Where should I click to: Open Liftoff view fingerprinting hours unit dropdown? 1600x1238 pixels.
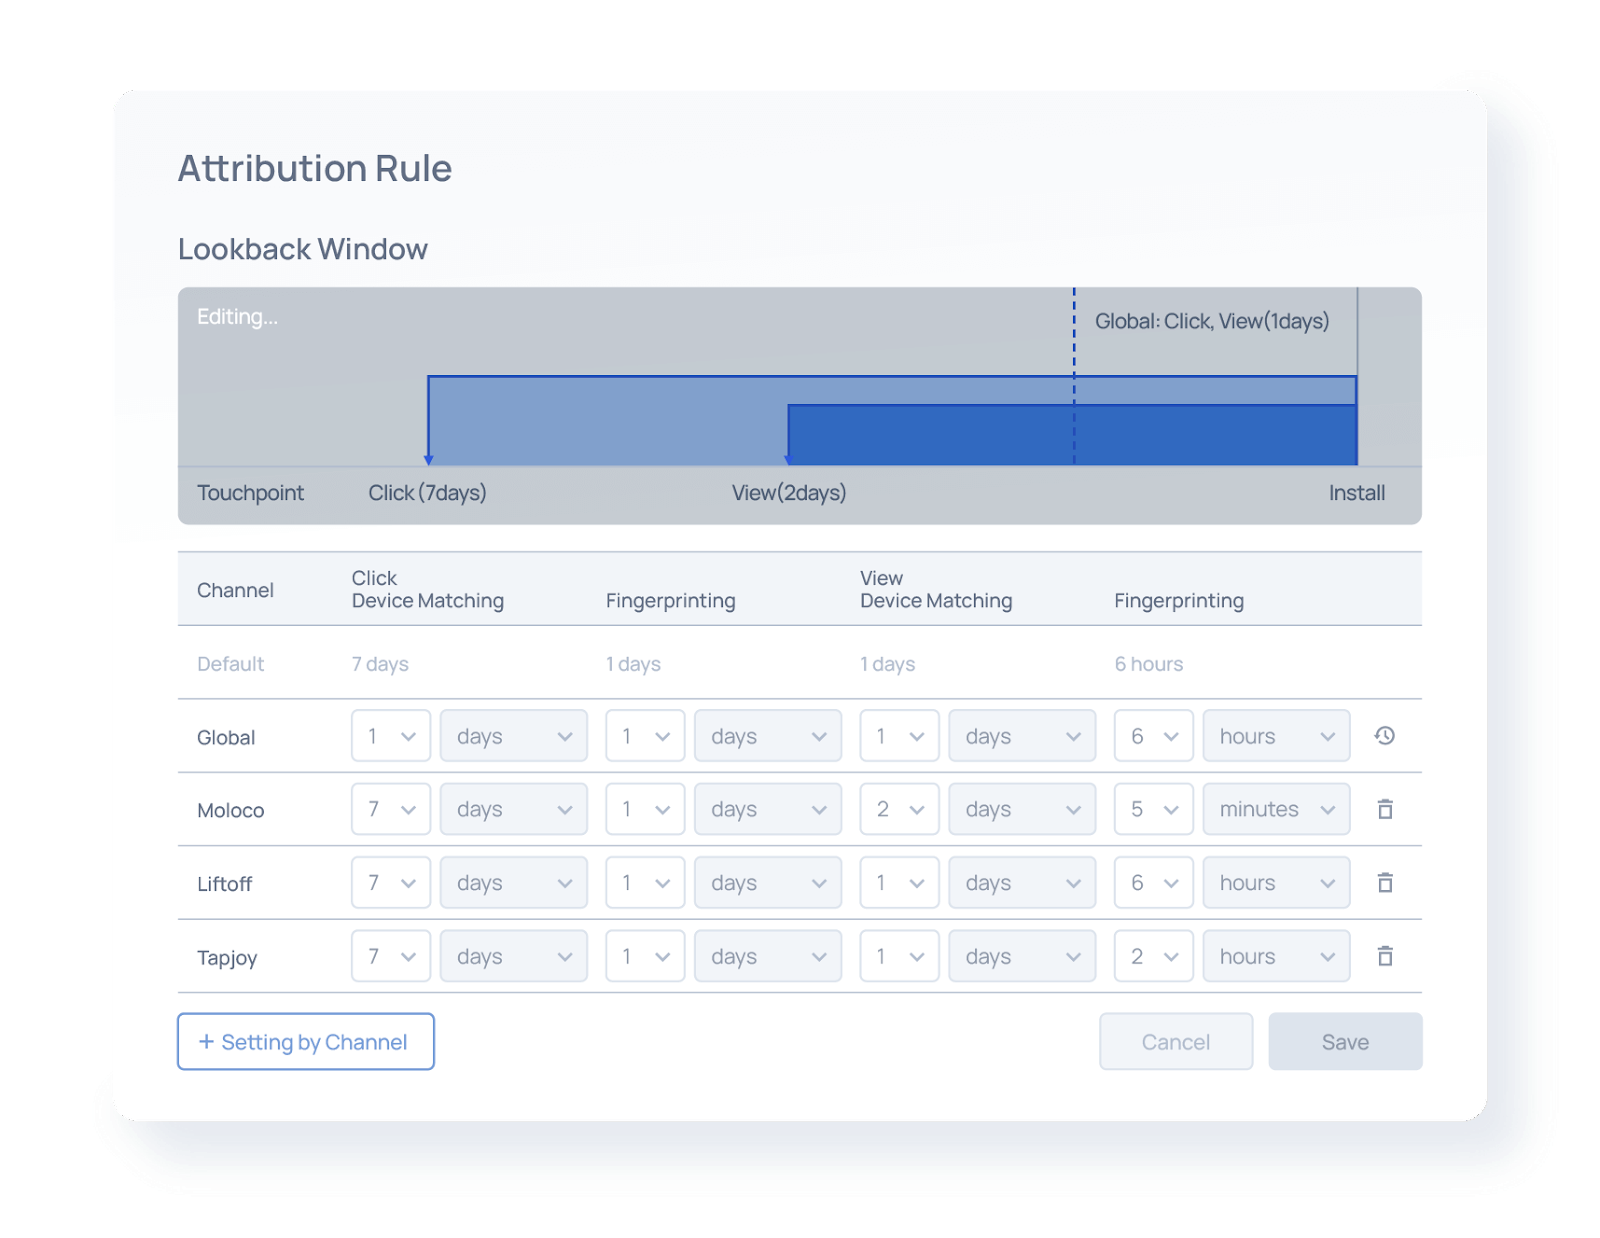pyautogui.click(x=1277, y=883)
